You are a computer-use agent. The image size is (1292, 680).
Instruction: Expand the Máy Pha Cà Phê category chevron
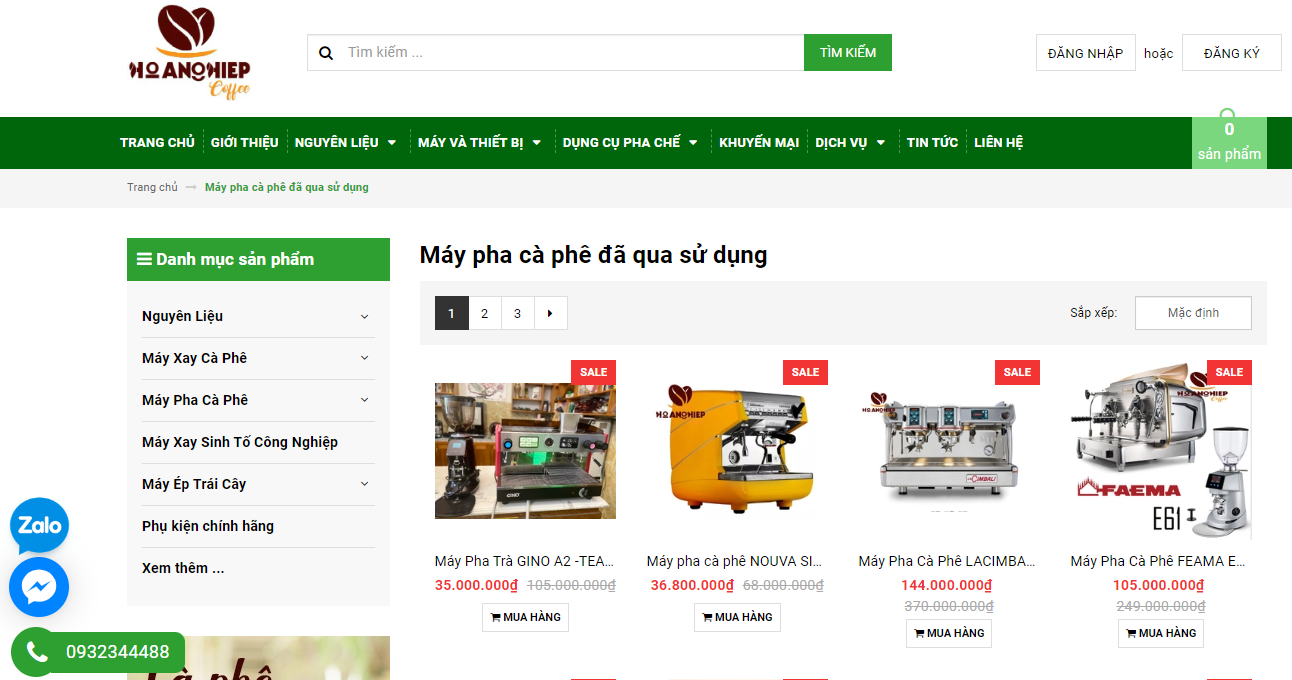pyautogui.click(x=364, y=400)
